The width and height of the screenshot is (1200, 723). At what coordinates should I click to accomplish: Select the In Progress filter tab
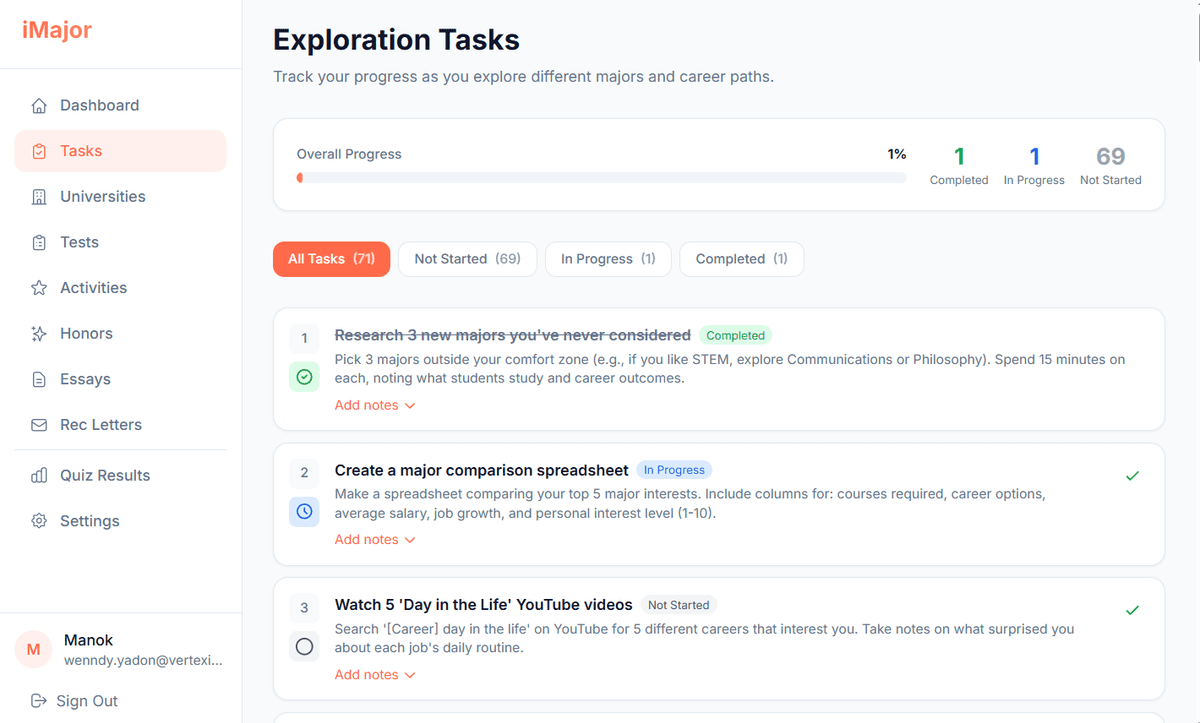[x=607, y=259]
